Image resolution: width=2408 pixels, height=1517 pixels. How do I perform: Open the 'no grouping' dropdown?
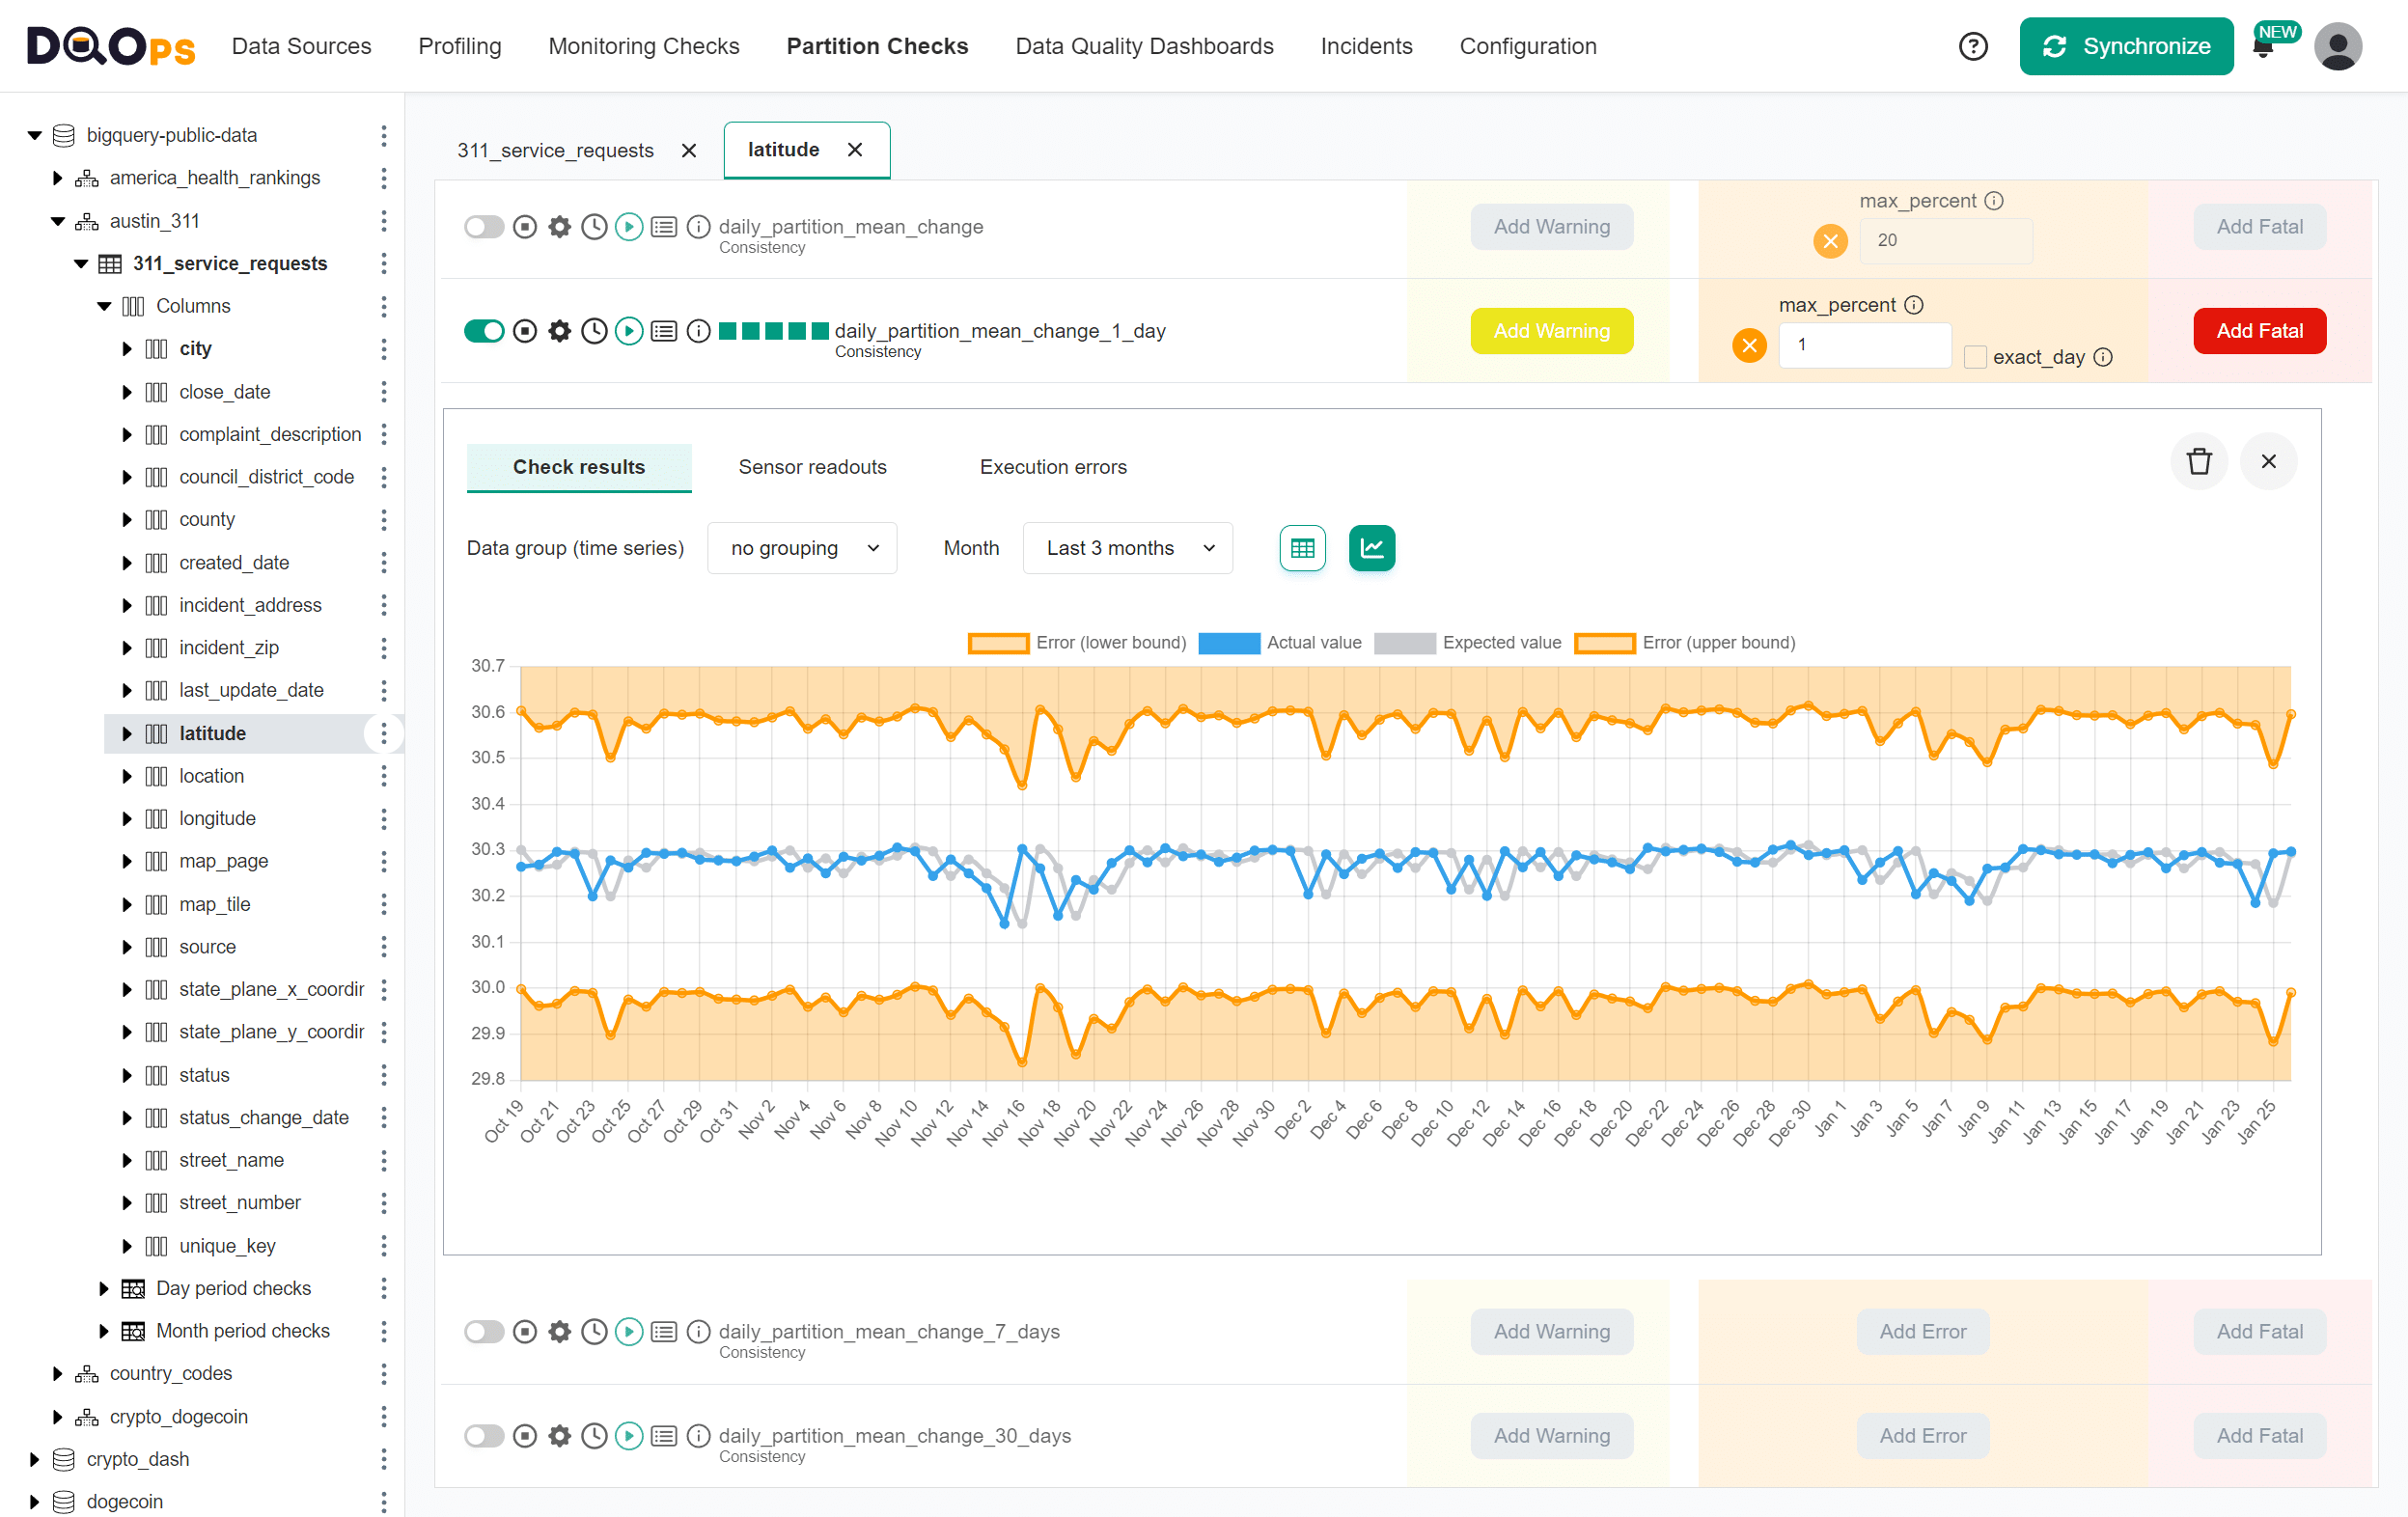coord(802,547)
